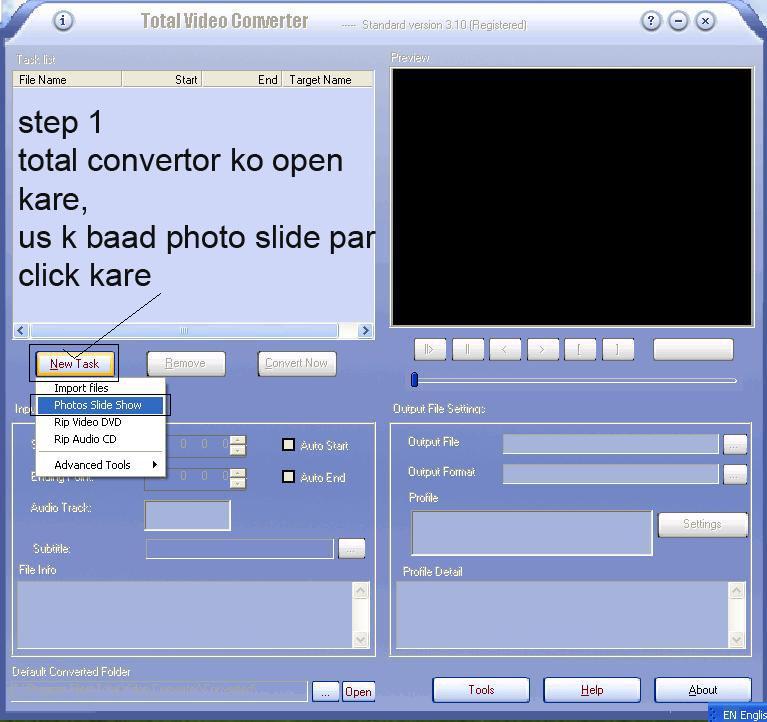Open the Audio Track selection box
This screenshot has width=767, height=722.
187,515
